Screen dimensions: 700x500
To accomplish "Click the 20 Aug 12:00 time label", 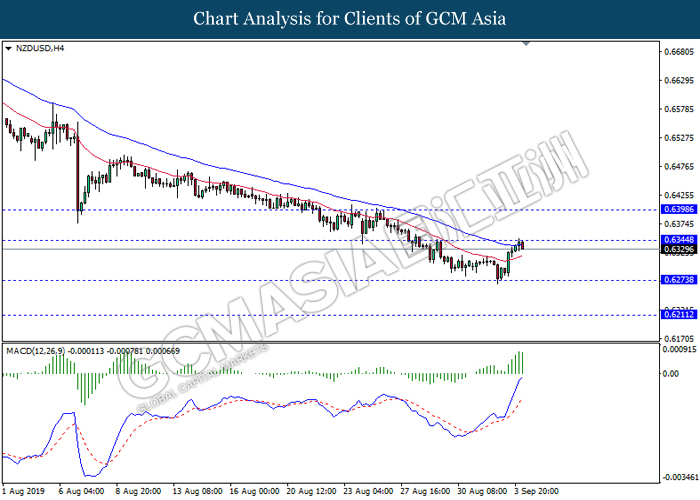I will tap(312, 492).
